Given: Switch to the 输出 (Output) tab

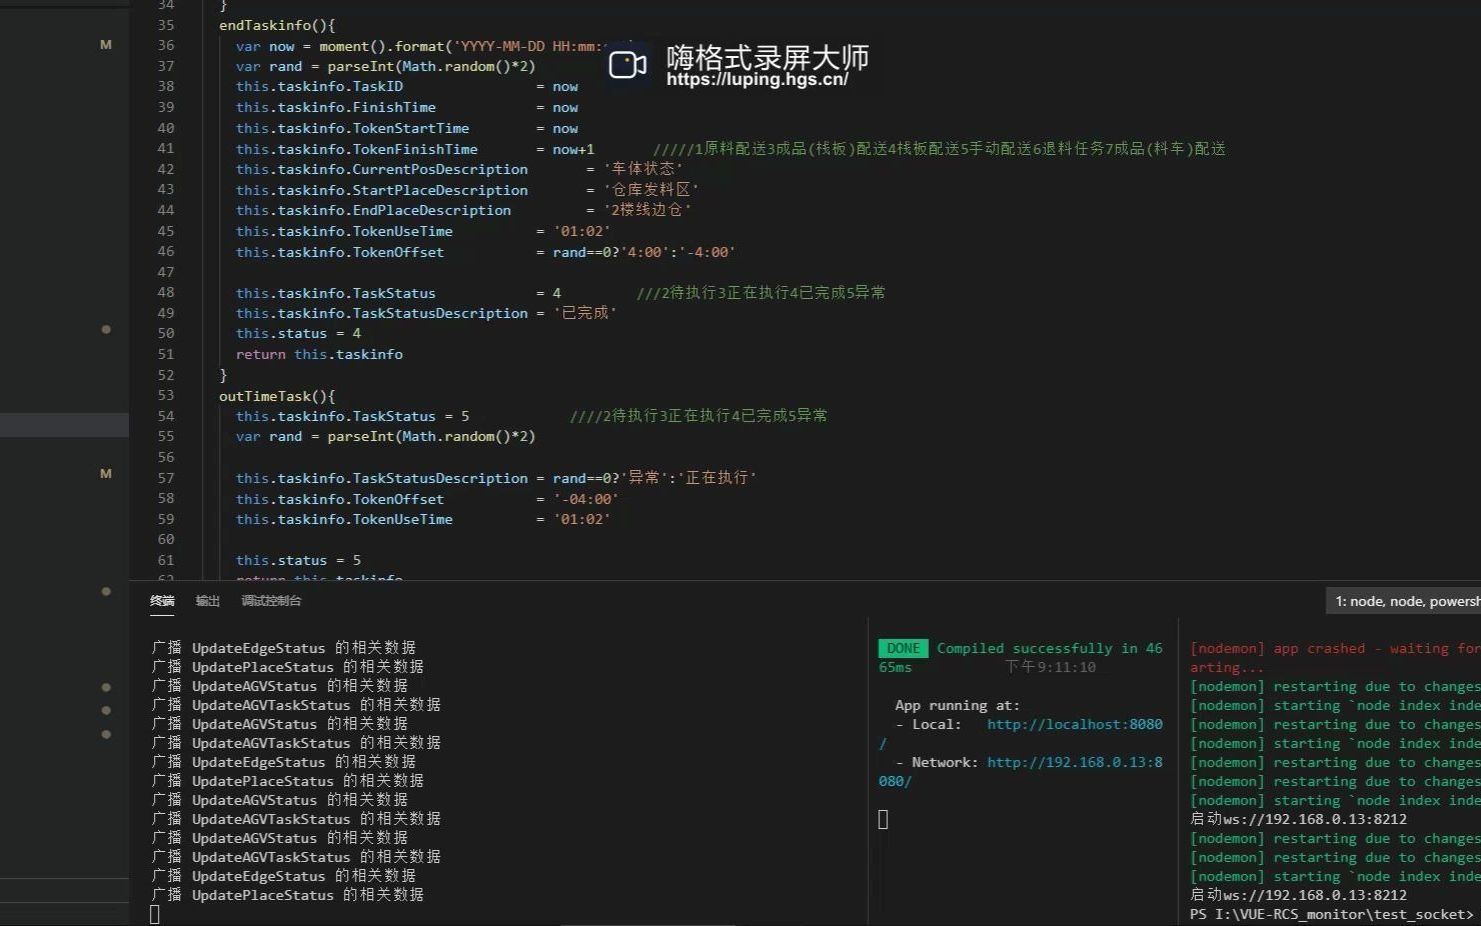Looking at the screenshot, I should pyautogui.click(x=207, y=601).
